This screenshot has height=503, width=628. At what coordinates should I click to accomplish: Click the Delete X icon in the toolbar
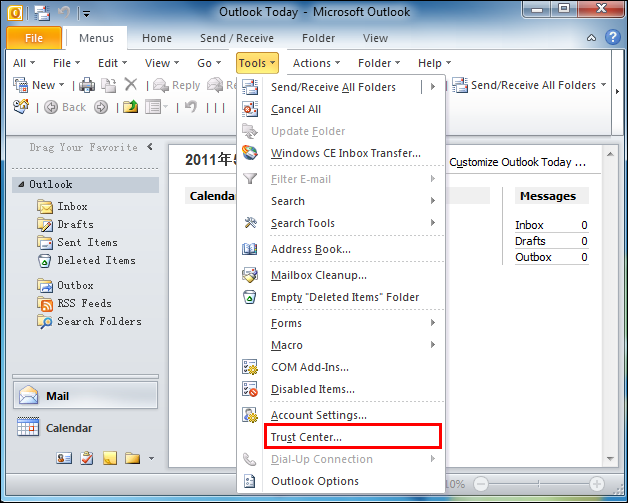pos(131,85)
